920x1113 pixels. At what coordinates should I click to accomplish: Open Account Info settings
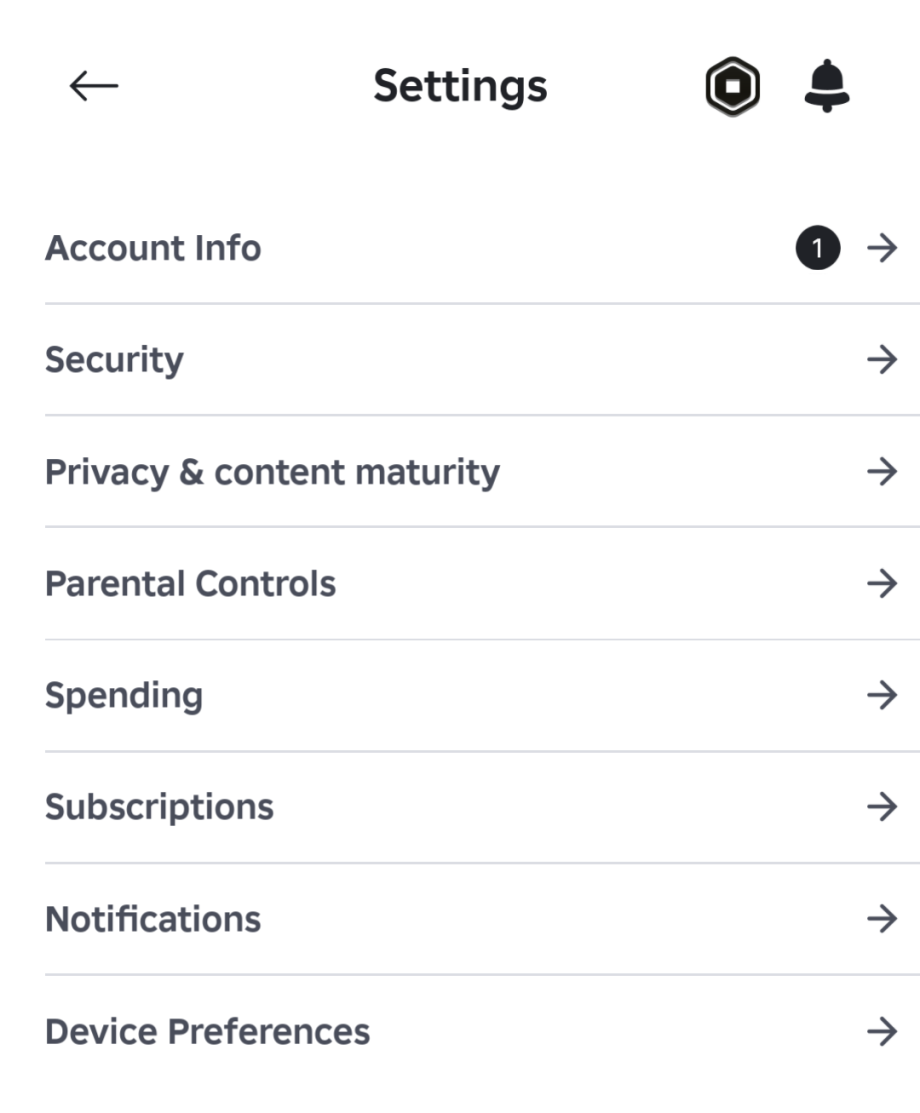click(153, 248)
